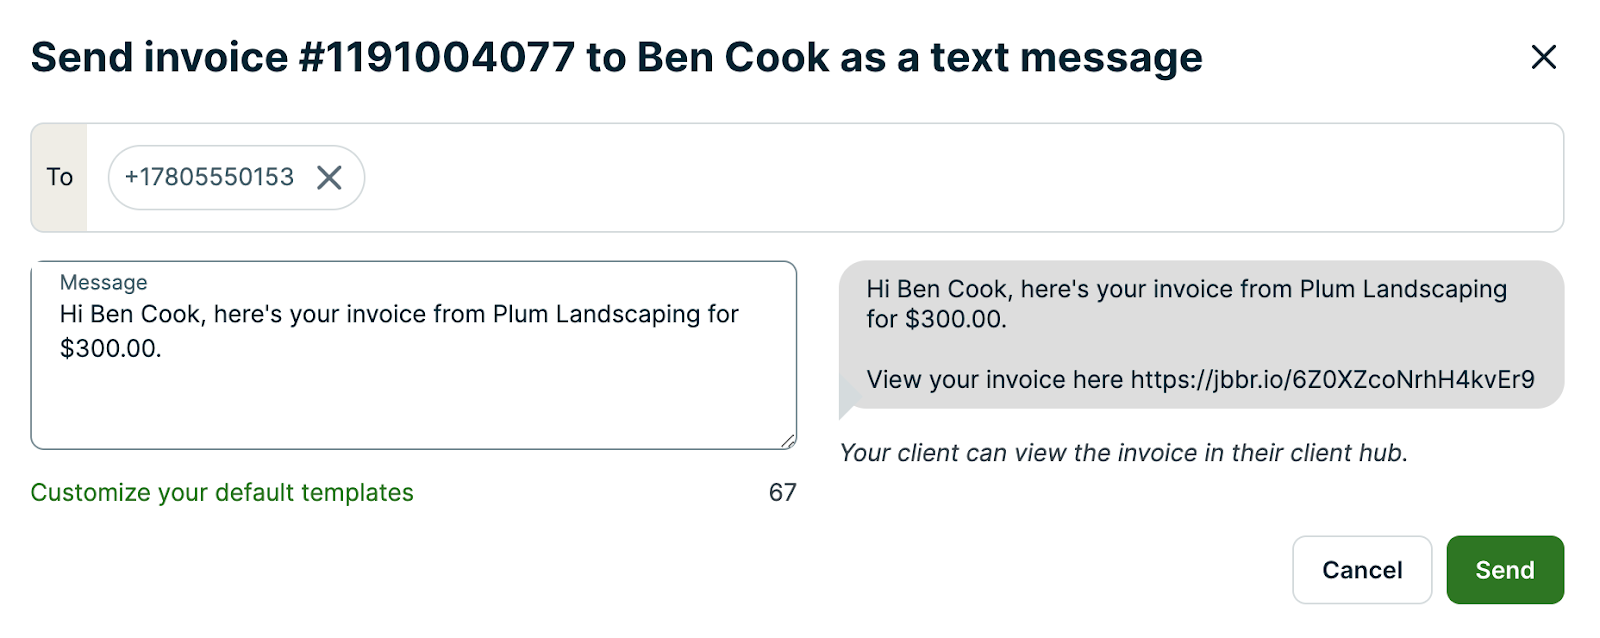Click the client hub note text
The image size is (1600, 638).
click(1123, 453)
